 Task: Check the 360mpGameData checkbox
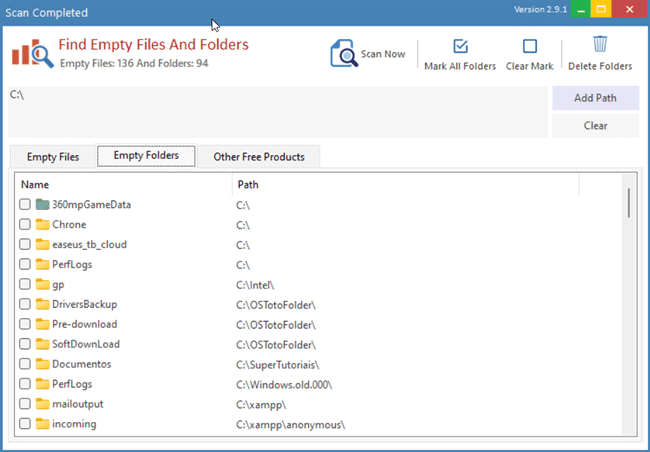tap(25, 204)
